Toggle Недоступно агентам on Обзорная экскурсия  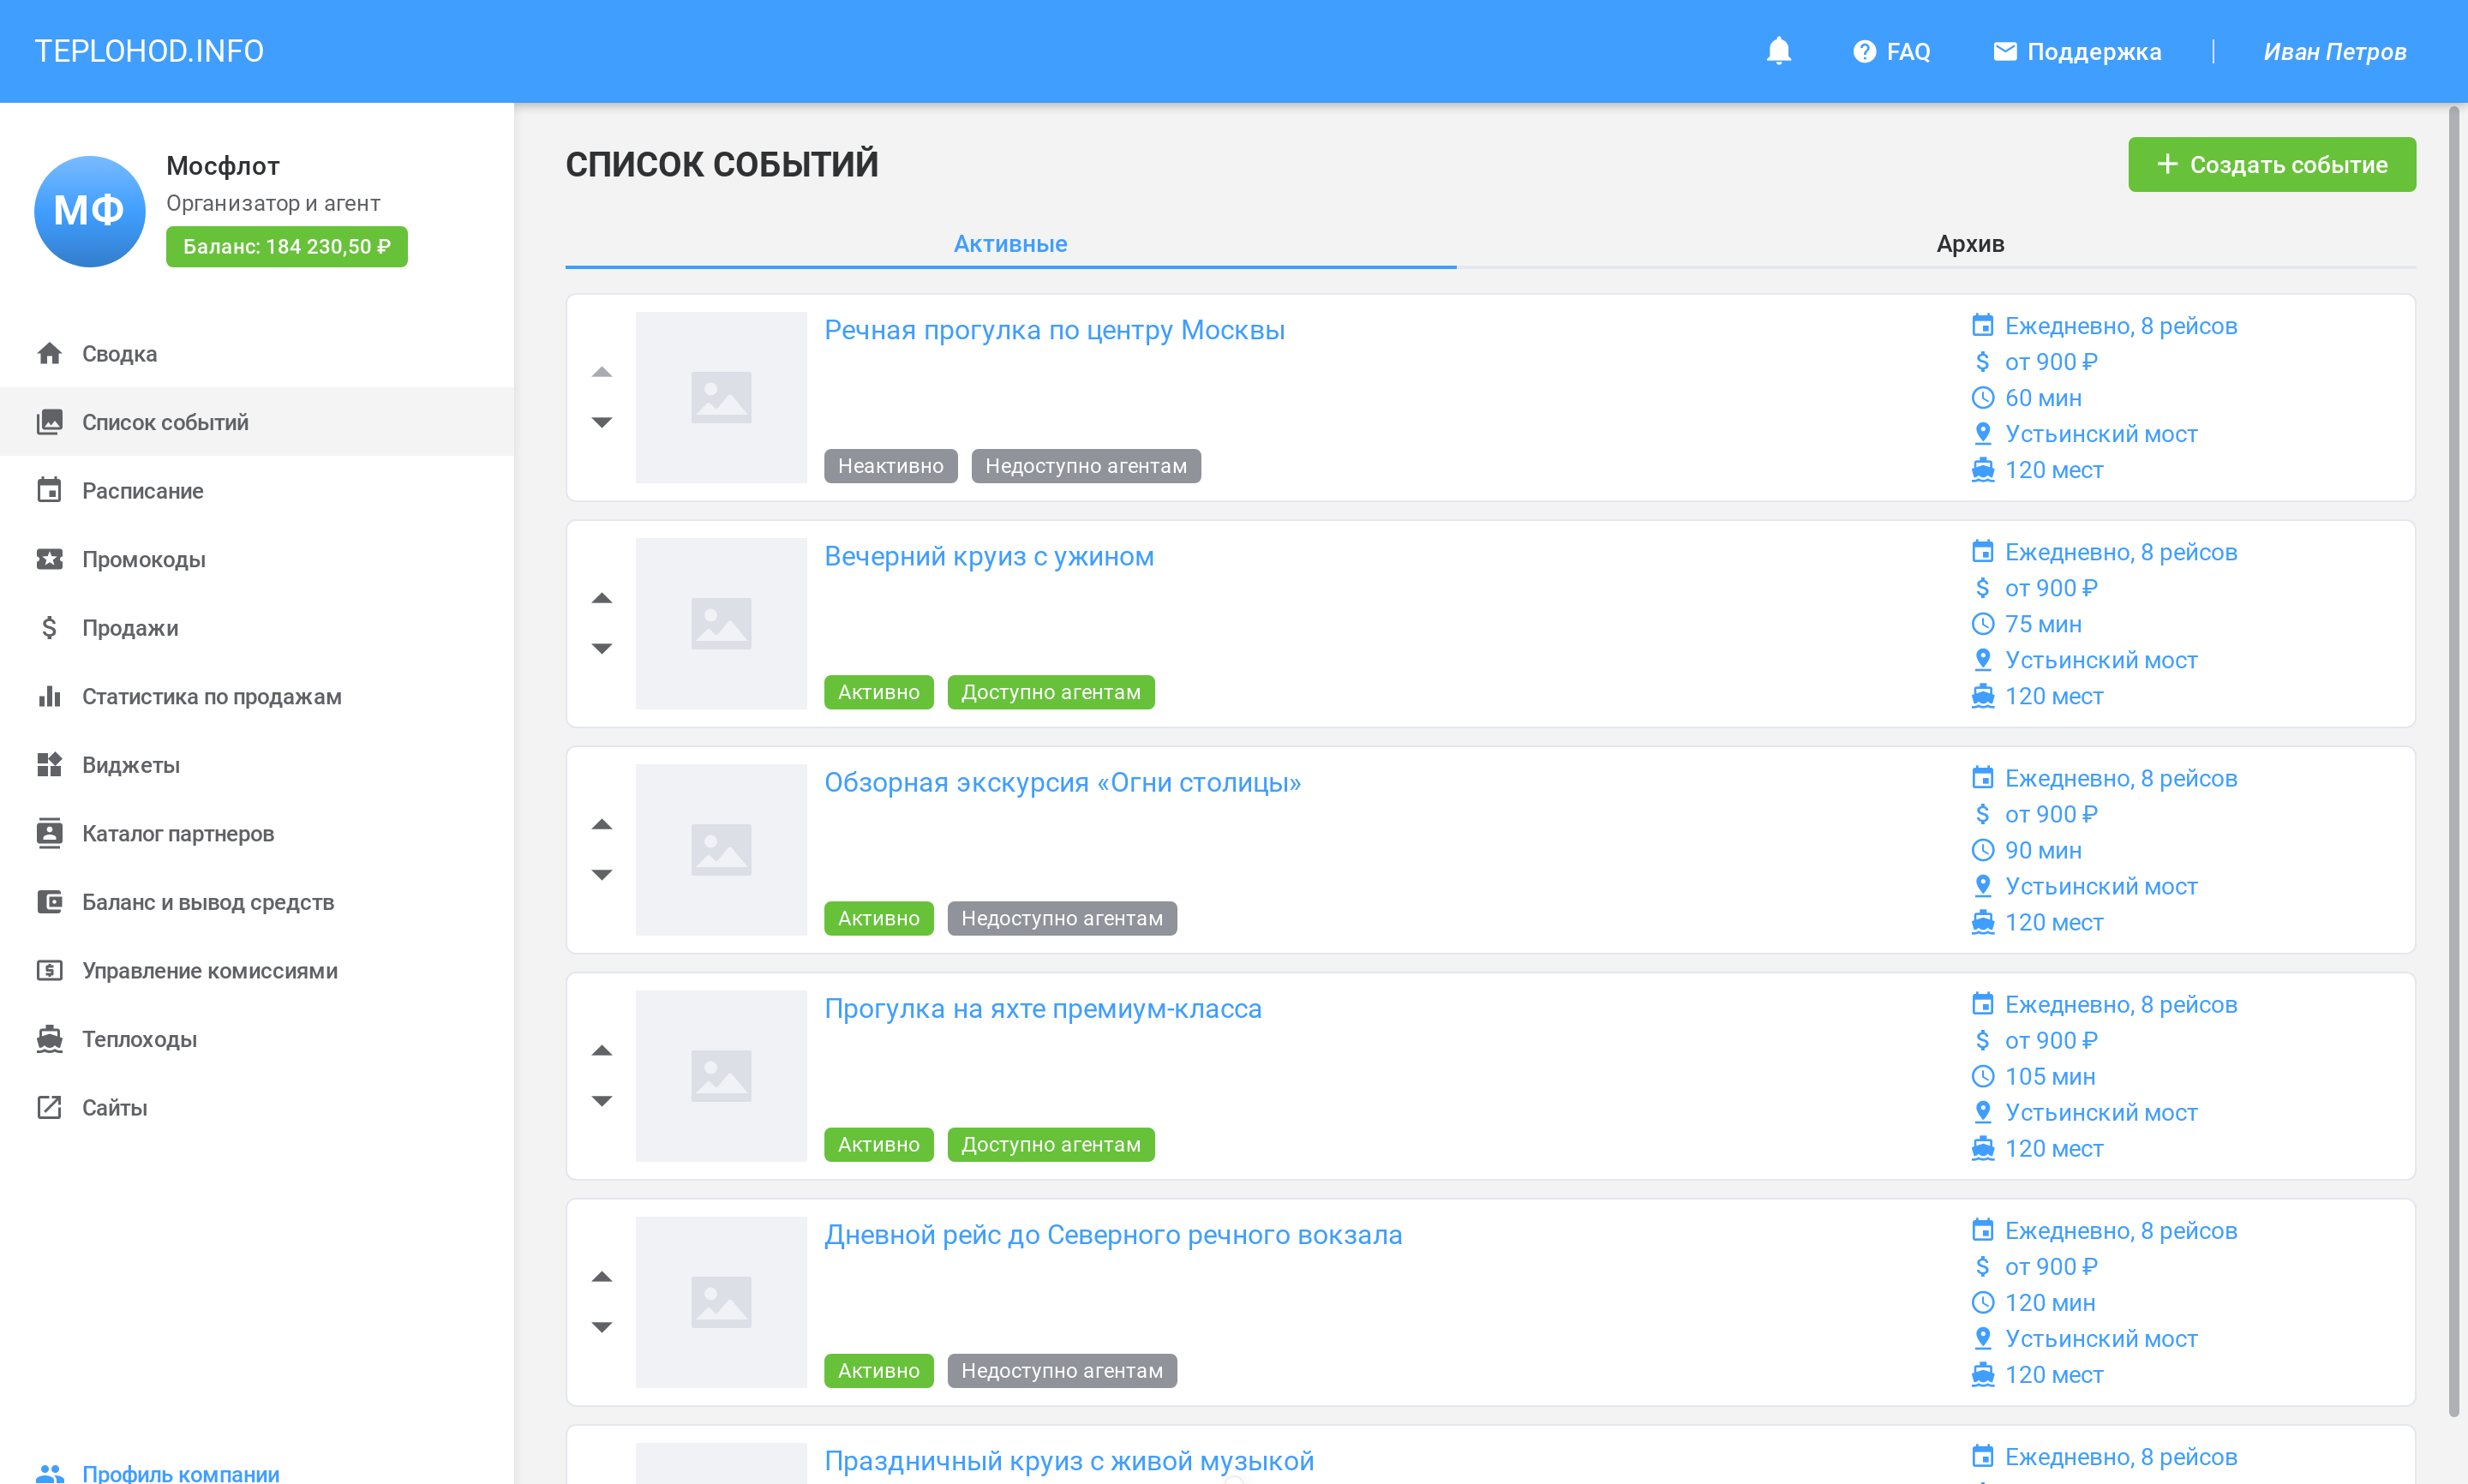click(x=1062, y=918)
